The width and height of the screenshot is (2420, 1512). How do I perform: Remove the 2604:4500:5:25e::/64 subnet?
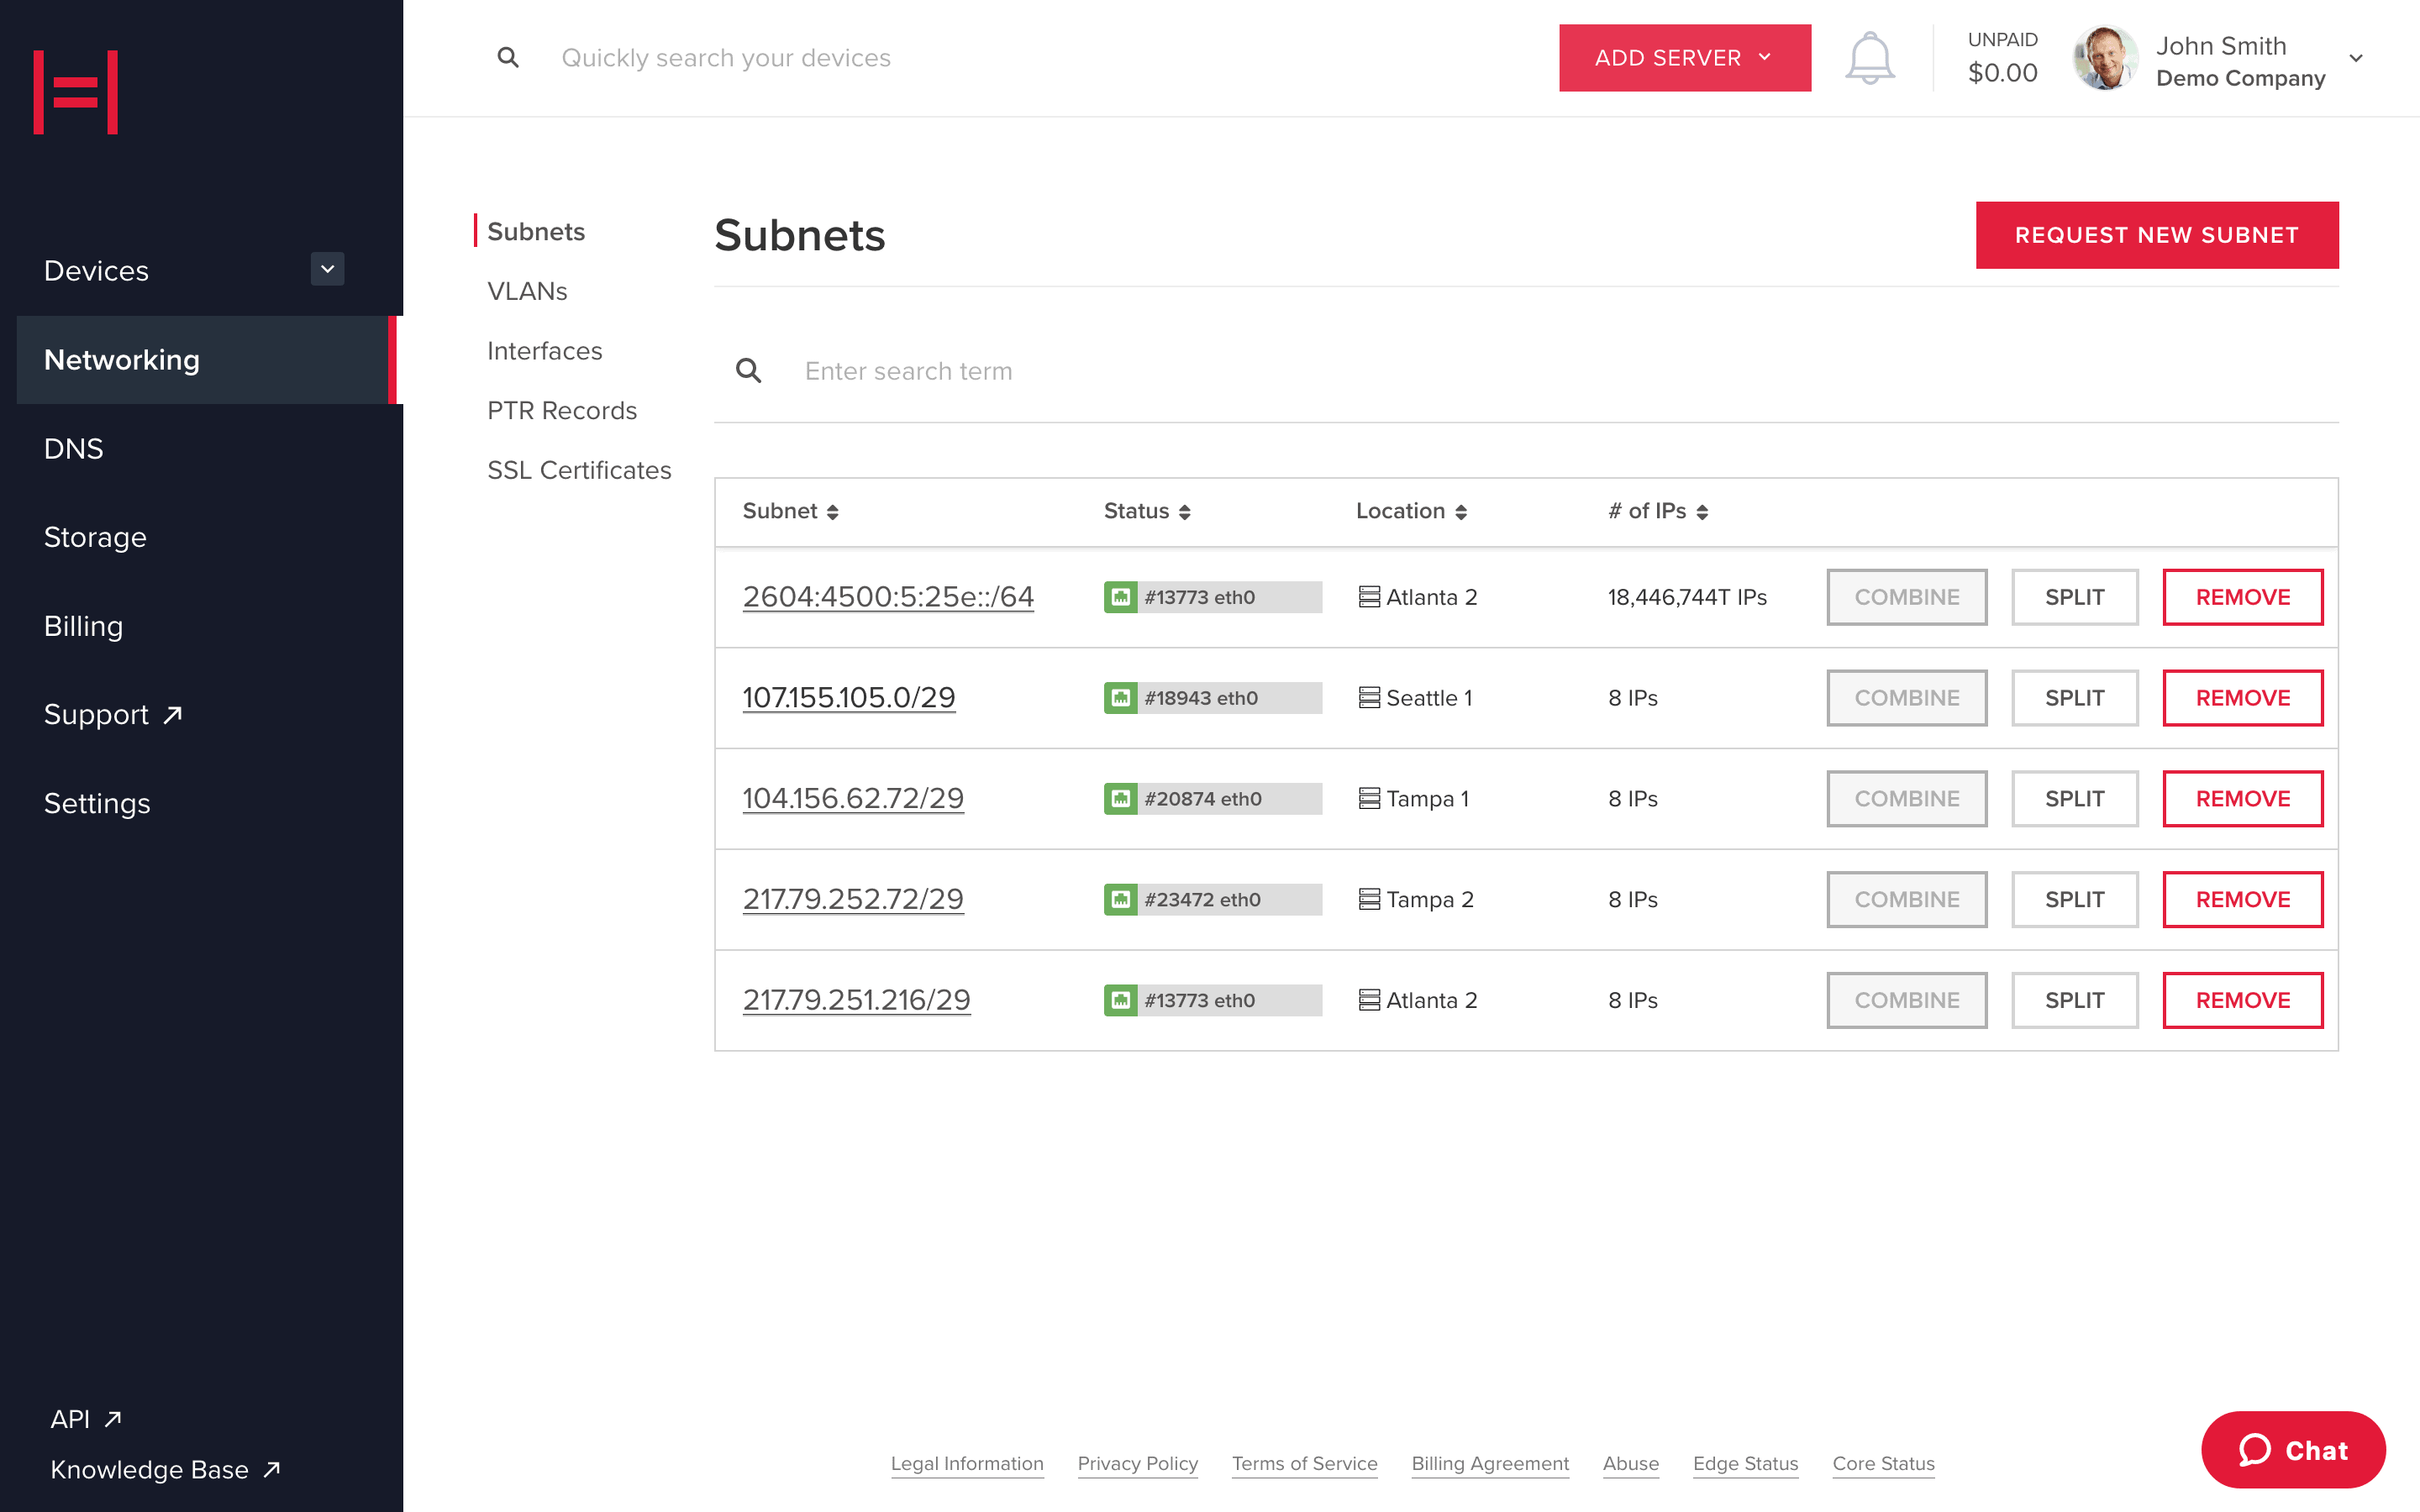(x=2242, y=597)
